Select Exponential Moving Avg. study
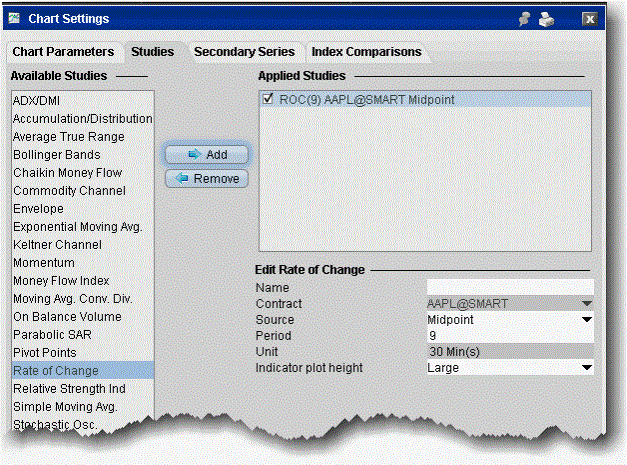The image size is (627, 465). (77, 227)
